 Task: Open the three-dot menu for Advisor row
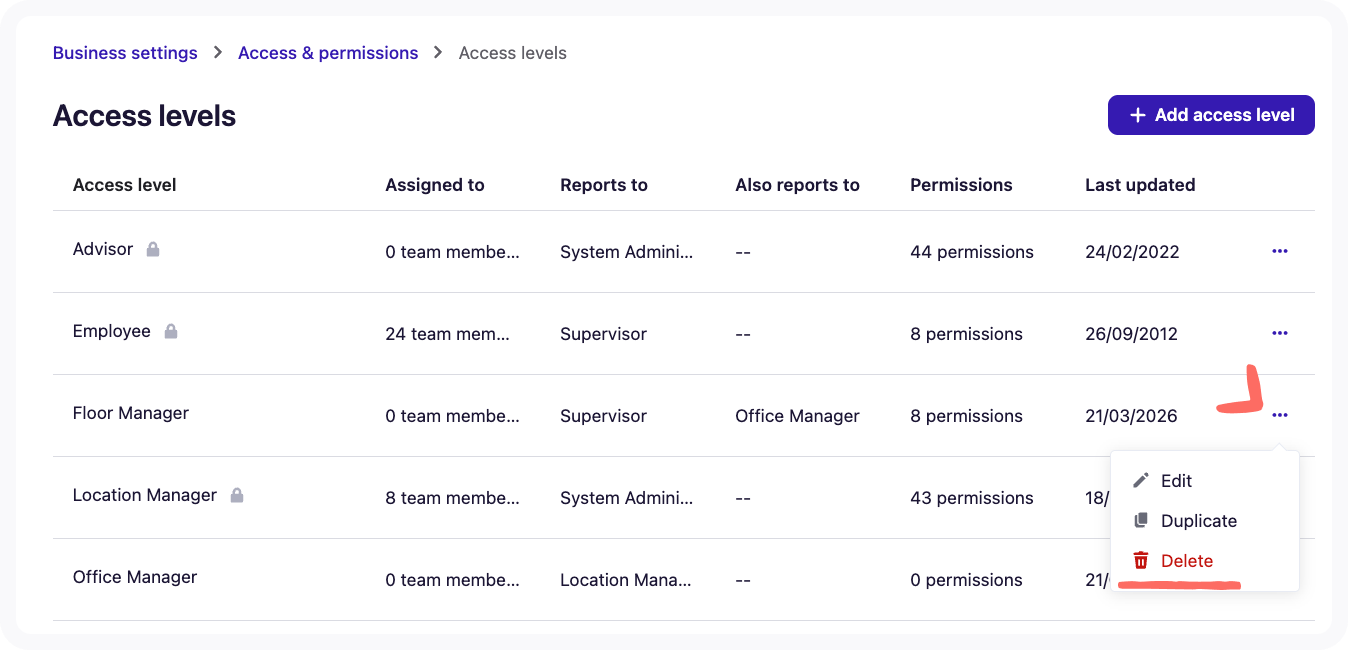1279,251
